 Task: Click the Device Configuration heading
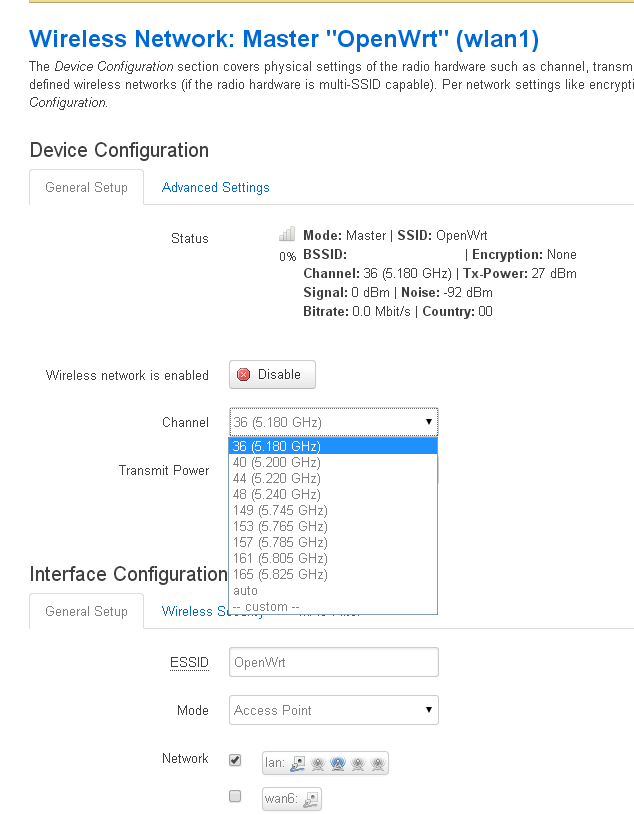click(119, 150)
